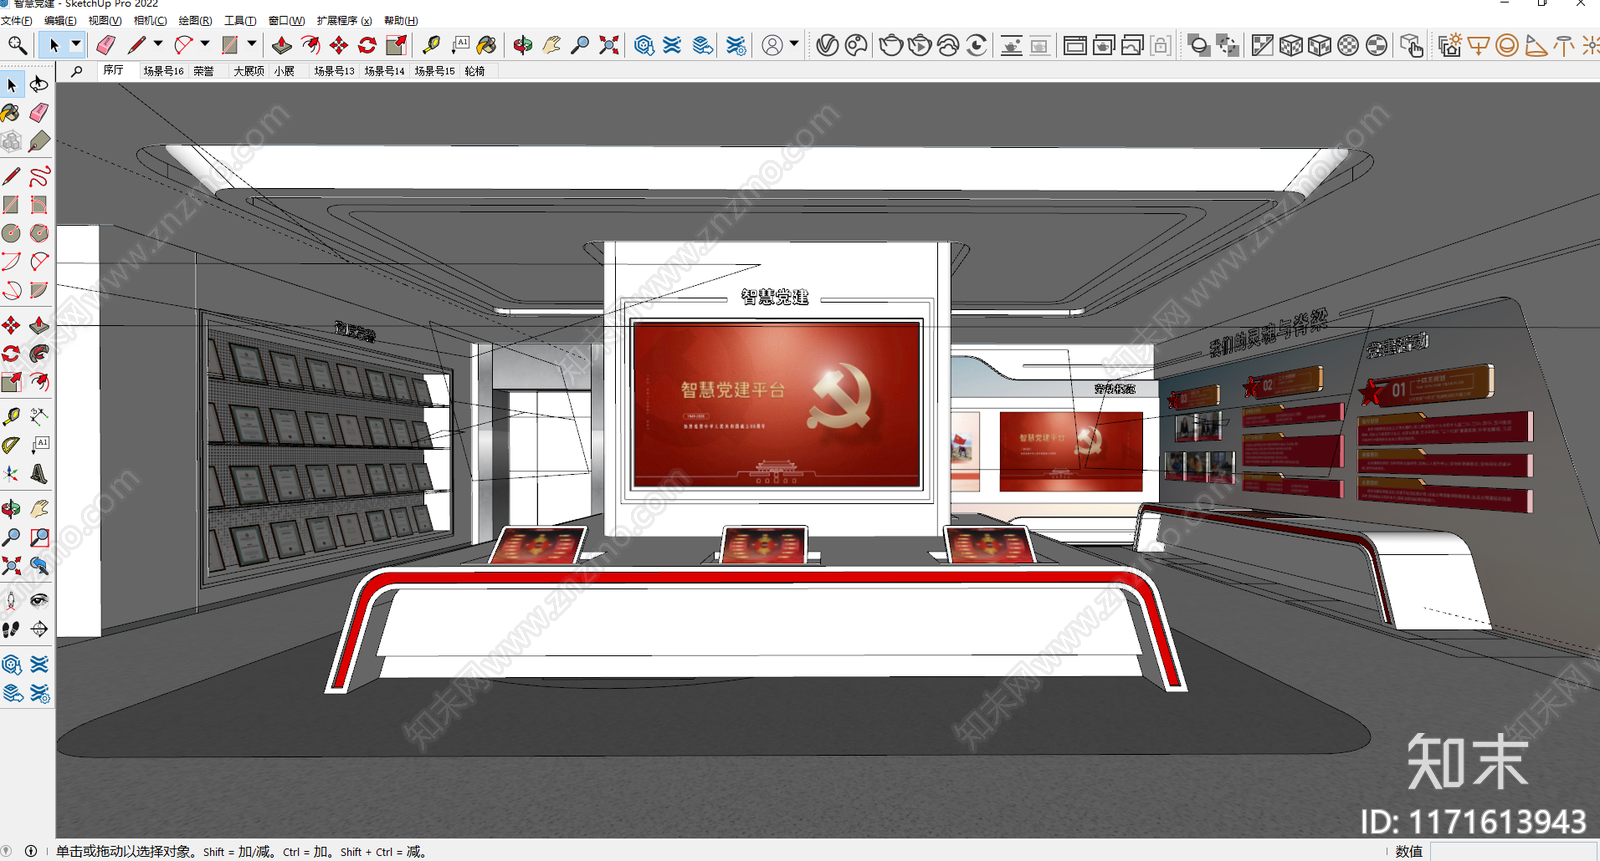Open the 窗口(W) menu
1600x861 pixels.
(x=286, y=20)
